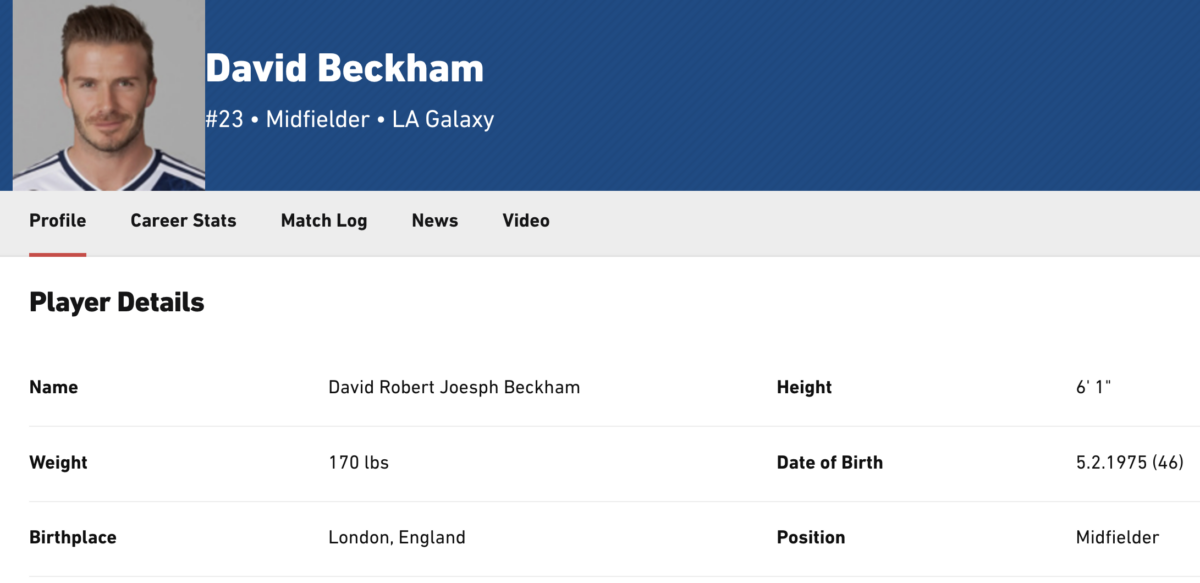
Task: Click the 6' 1" height value
Action: pos(1093,387)
